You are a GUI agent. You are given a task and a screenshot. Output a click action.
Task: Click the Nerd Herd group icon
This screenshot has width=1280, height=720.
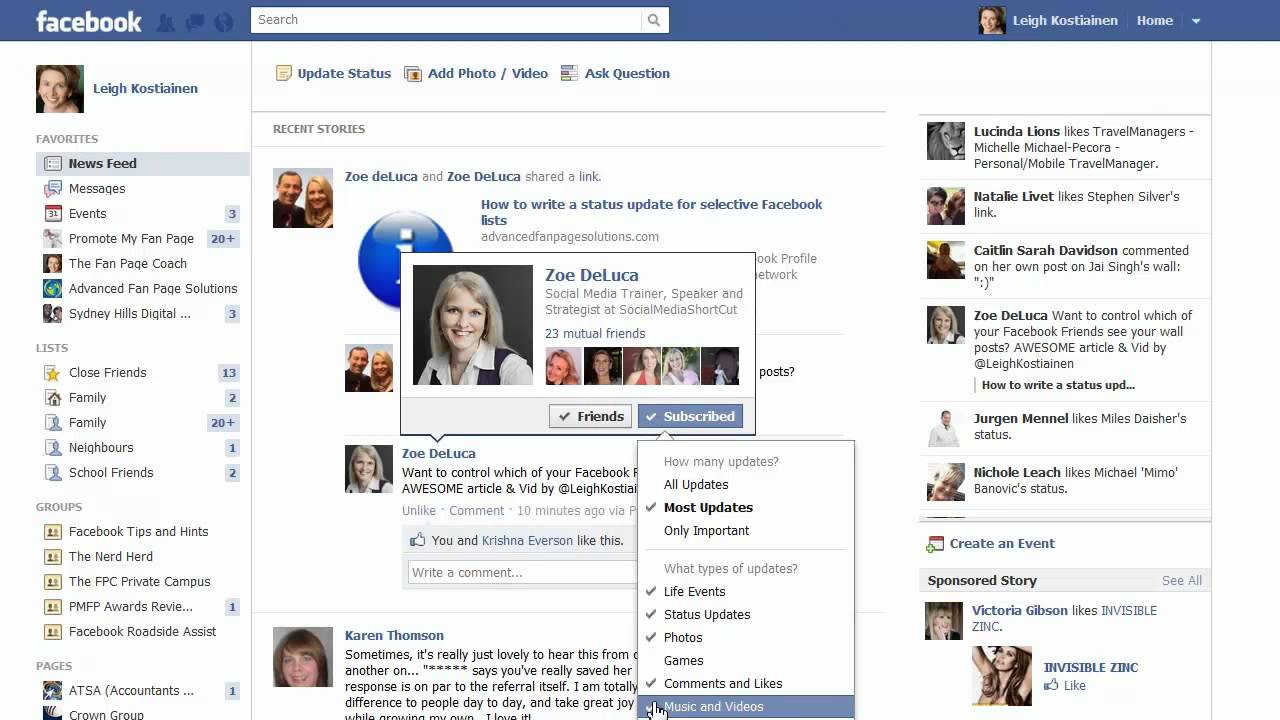tap(53, 556)
